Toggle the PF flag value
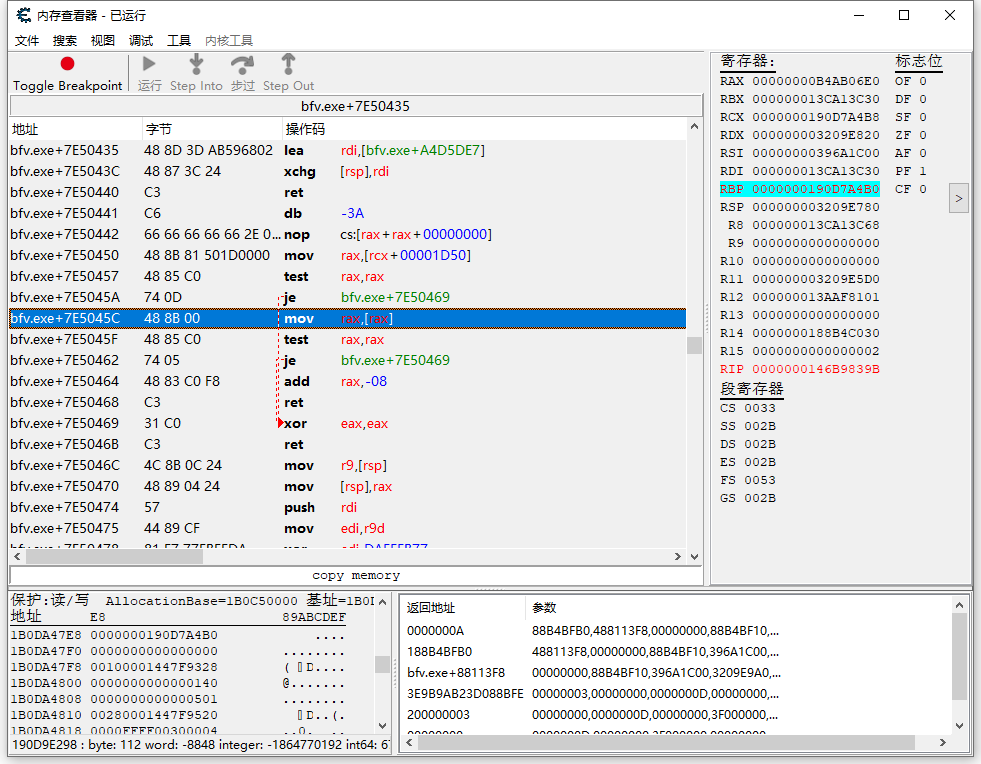The width and height of the screenshot is (981, 764). 923,171
